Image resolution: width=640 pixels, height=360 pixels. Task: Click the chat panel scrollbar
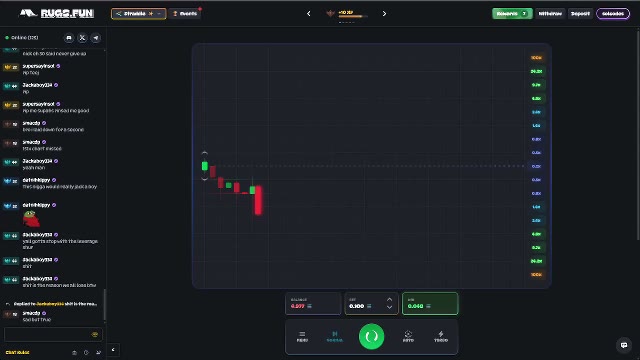tap(104, 305)
